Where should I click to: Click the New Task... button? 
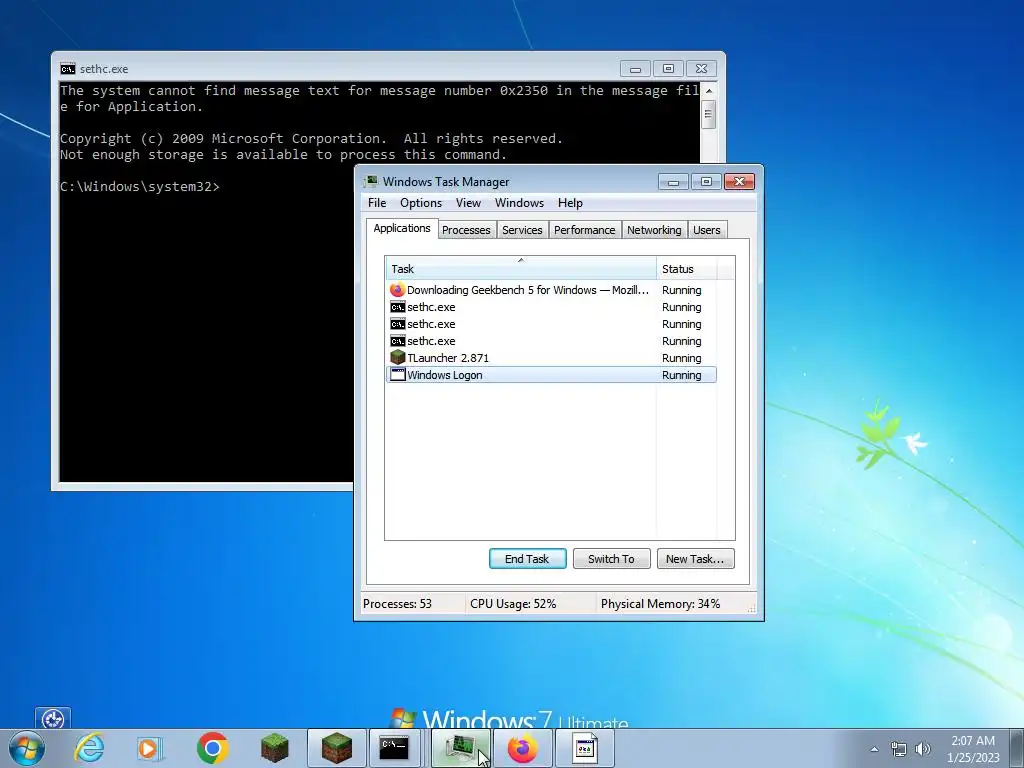click(696, 559)
